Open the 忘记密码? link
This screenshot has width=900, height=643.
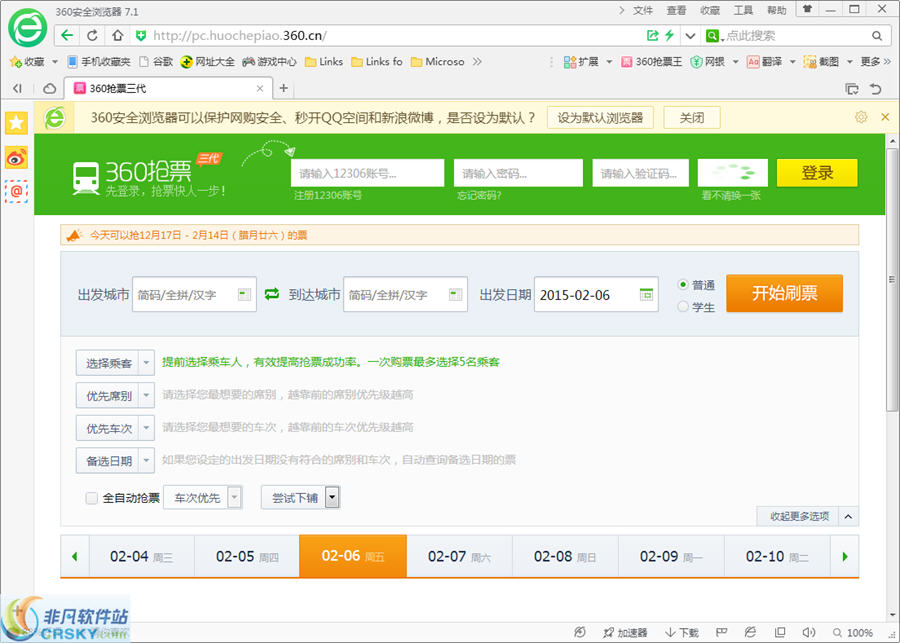(479, 195)
